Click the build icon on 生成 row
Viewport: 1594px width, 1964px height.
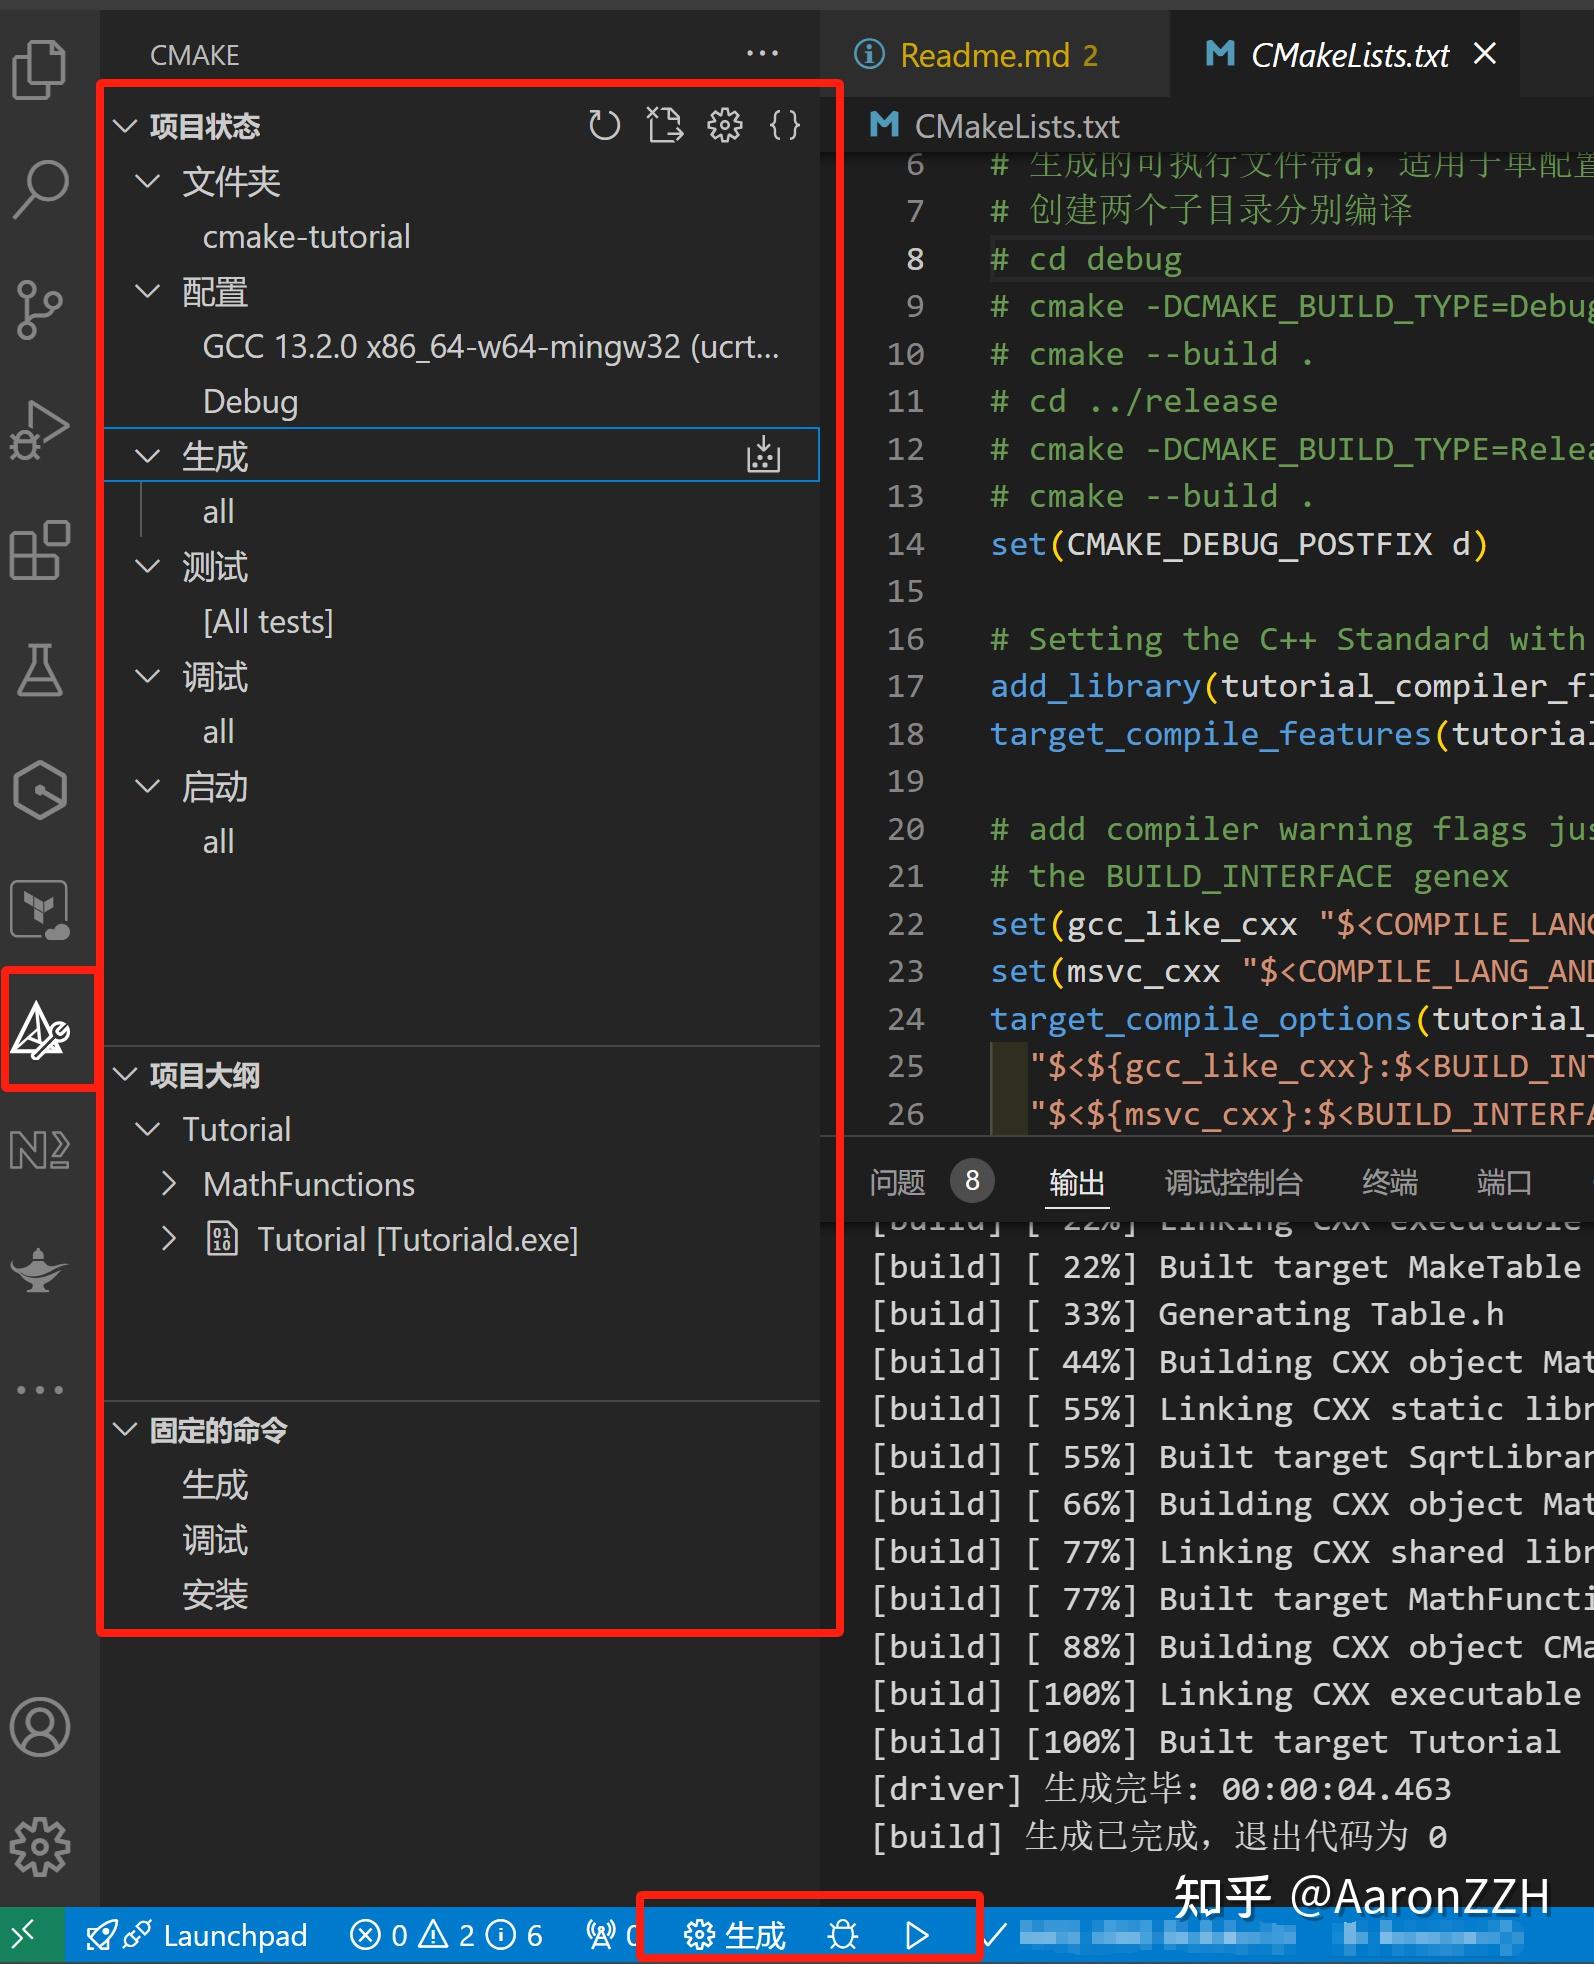[x=763, y=456]
